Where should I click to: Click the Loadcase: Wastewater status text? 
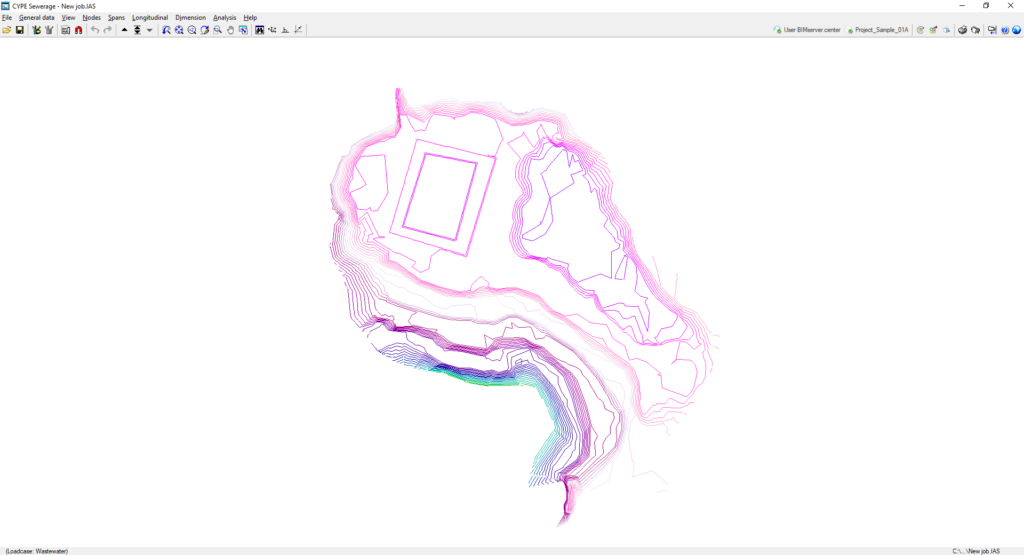(37, 551)
